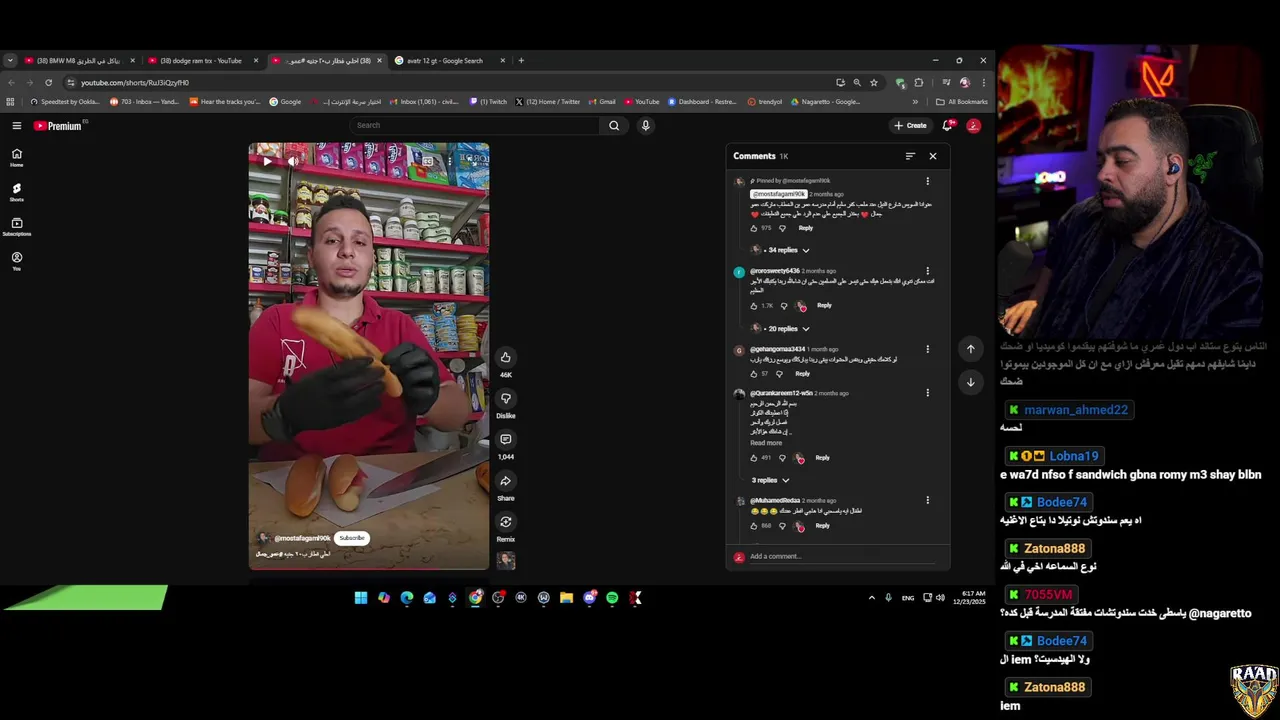The image size is (1280, 720).
Task: Open Discord from the taskbar
Action: coord(590,598)
